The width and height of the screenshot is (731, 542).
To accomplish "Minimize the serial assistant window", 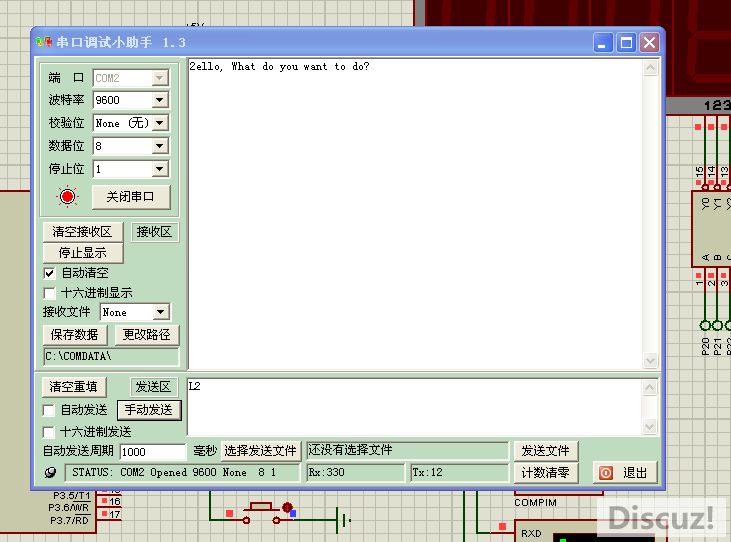I will [603, 43].
